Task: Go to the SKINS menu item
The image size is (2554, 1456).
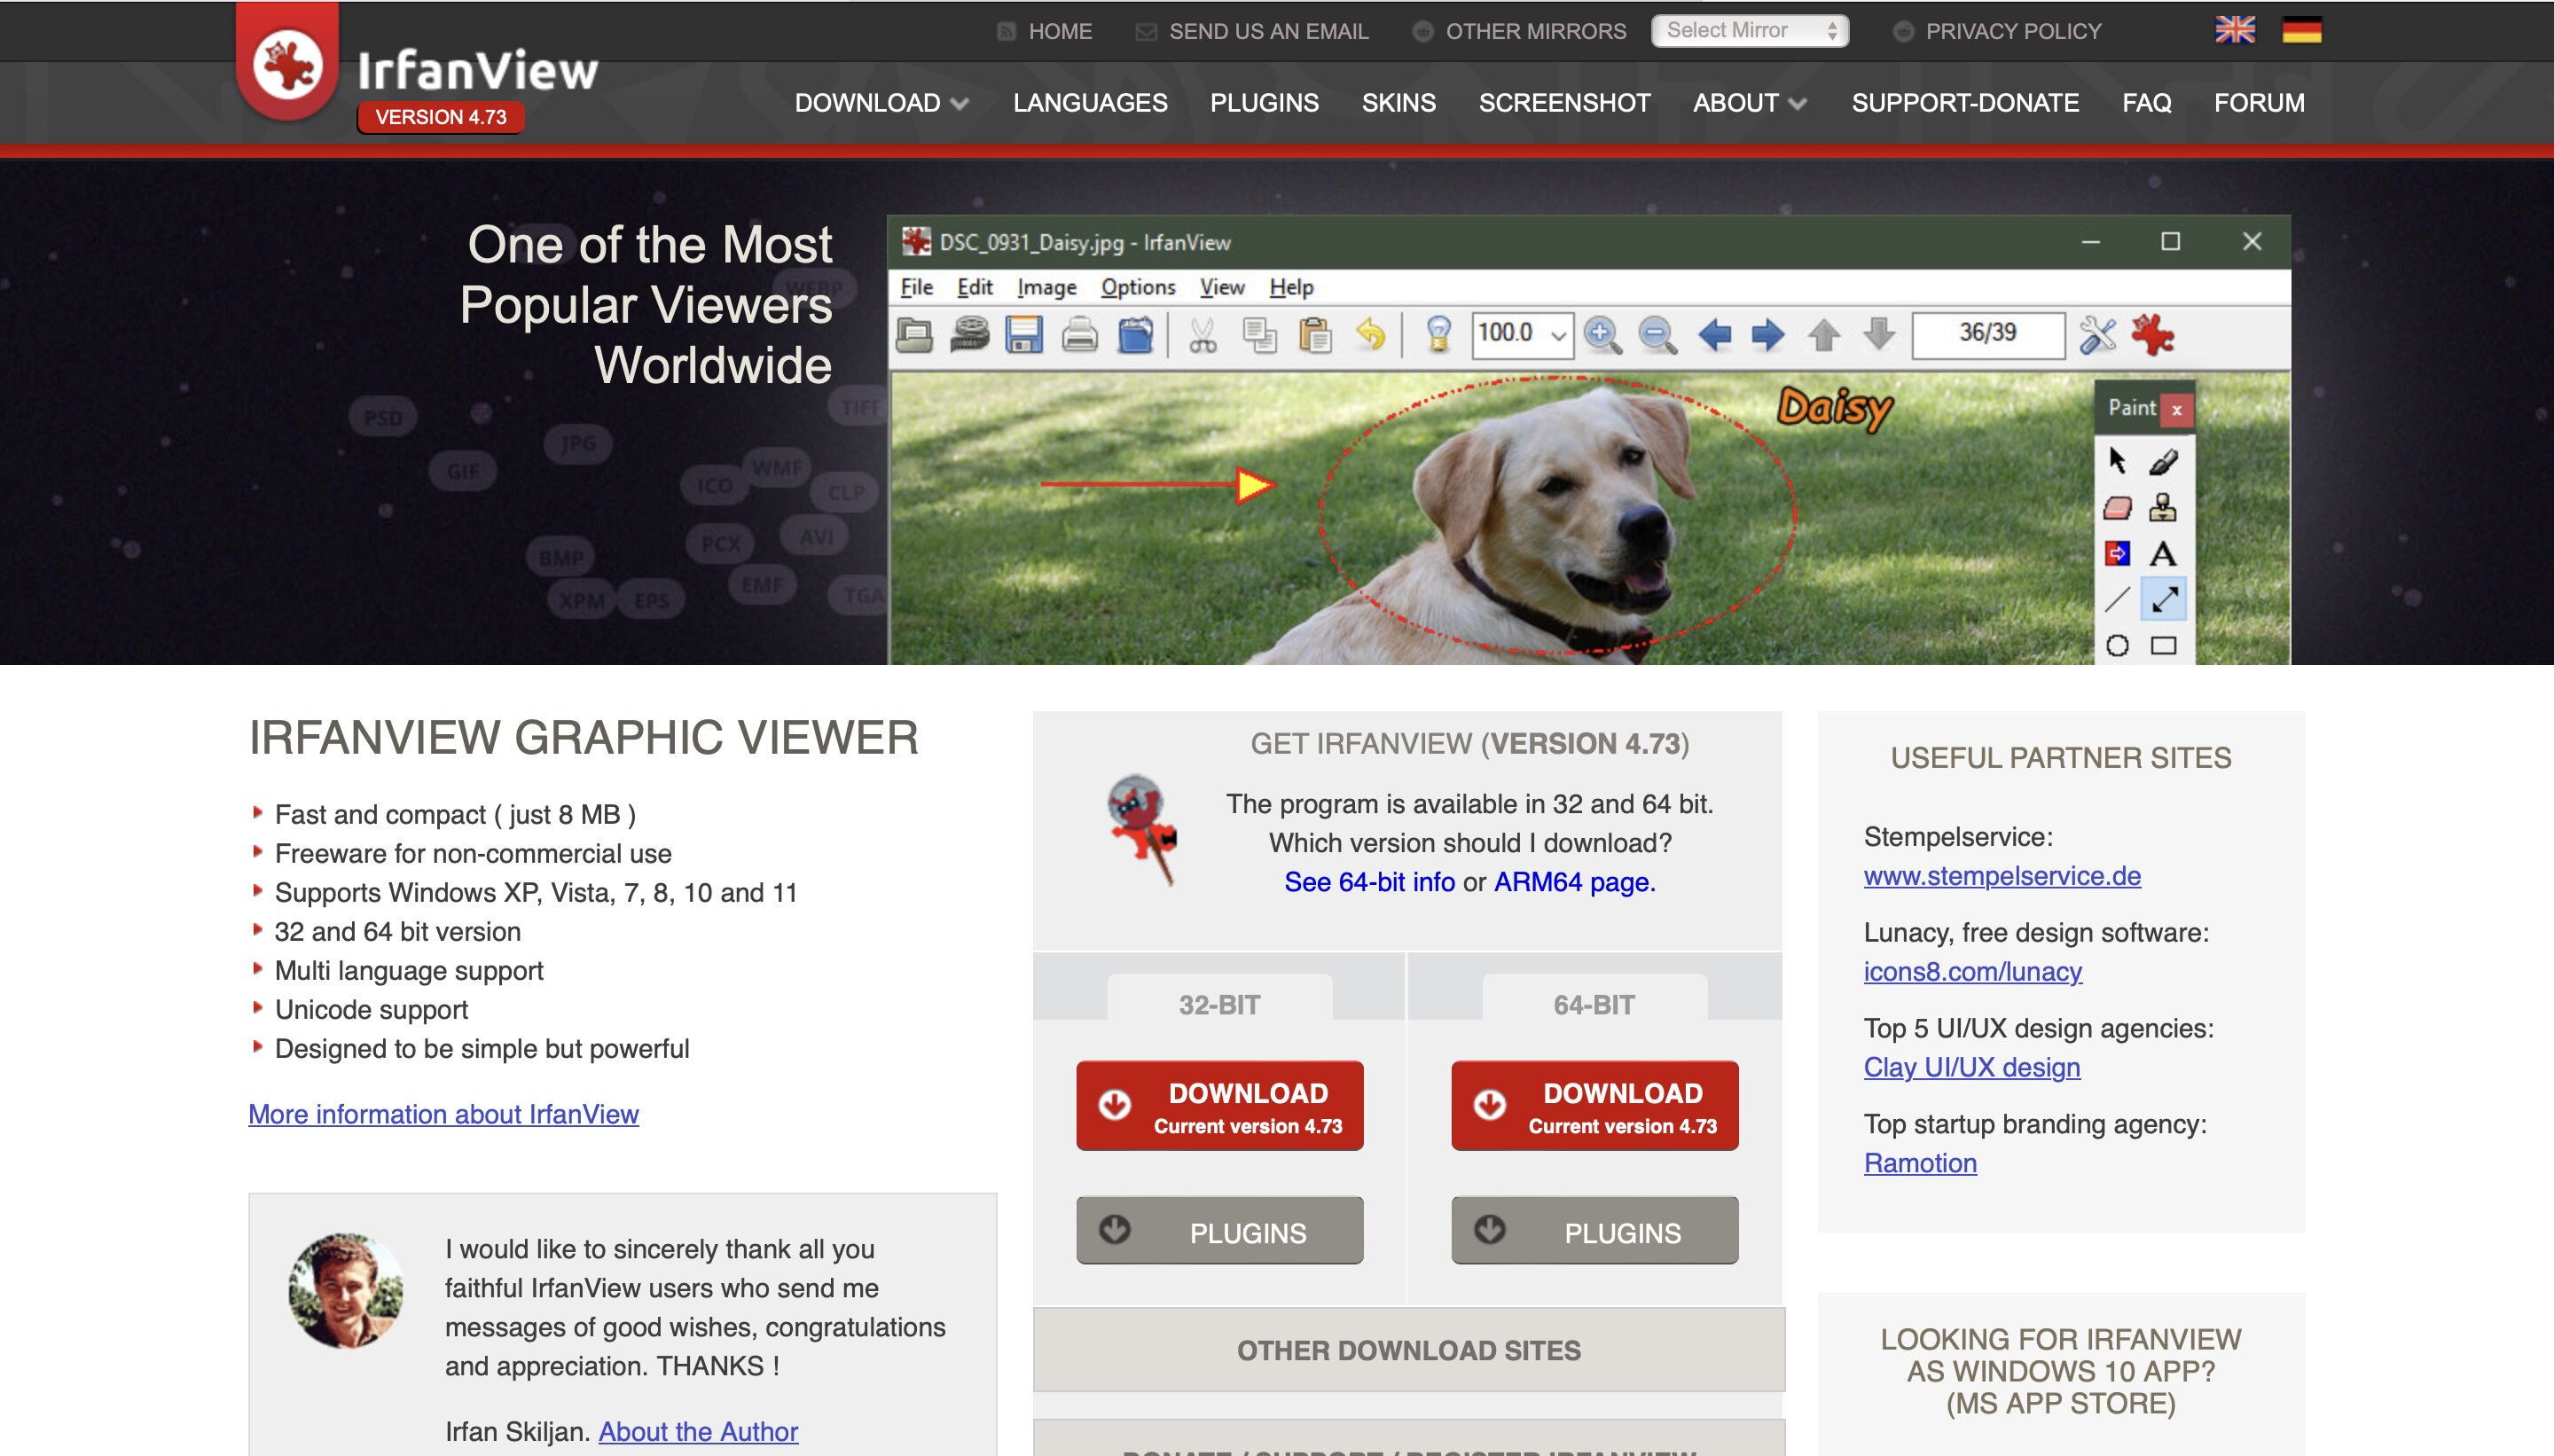Action: point(1398,103)
